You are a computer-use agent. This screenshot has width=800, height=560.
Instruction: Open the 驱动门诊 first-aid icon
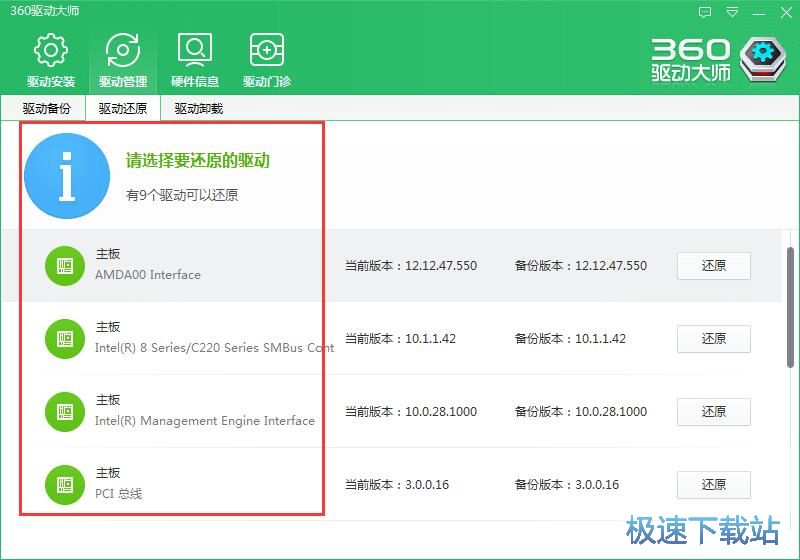tap(266, 50)
